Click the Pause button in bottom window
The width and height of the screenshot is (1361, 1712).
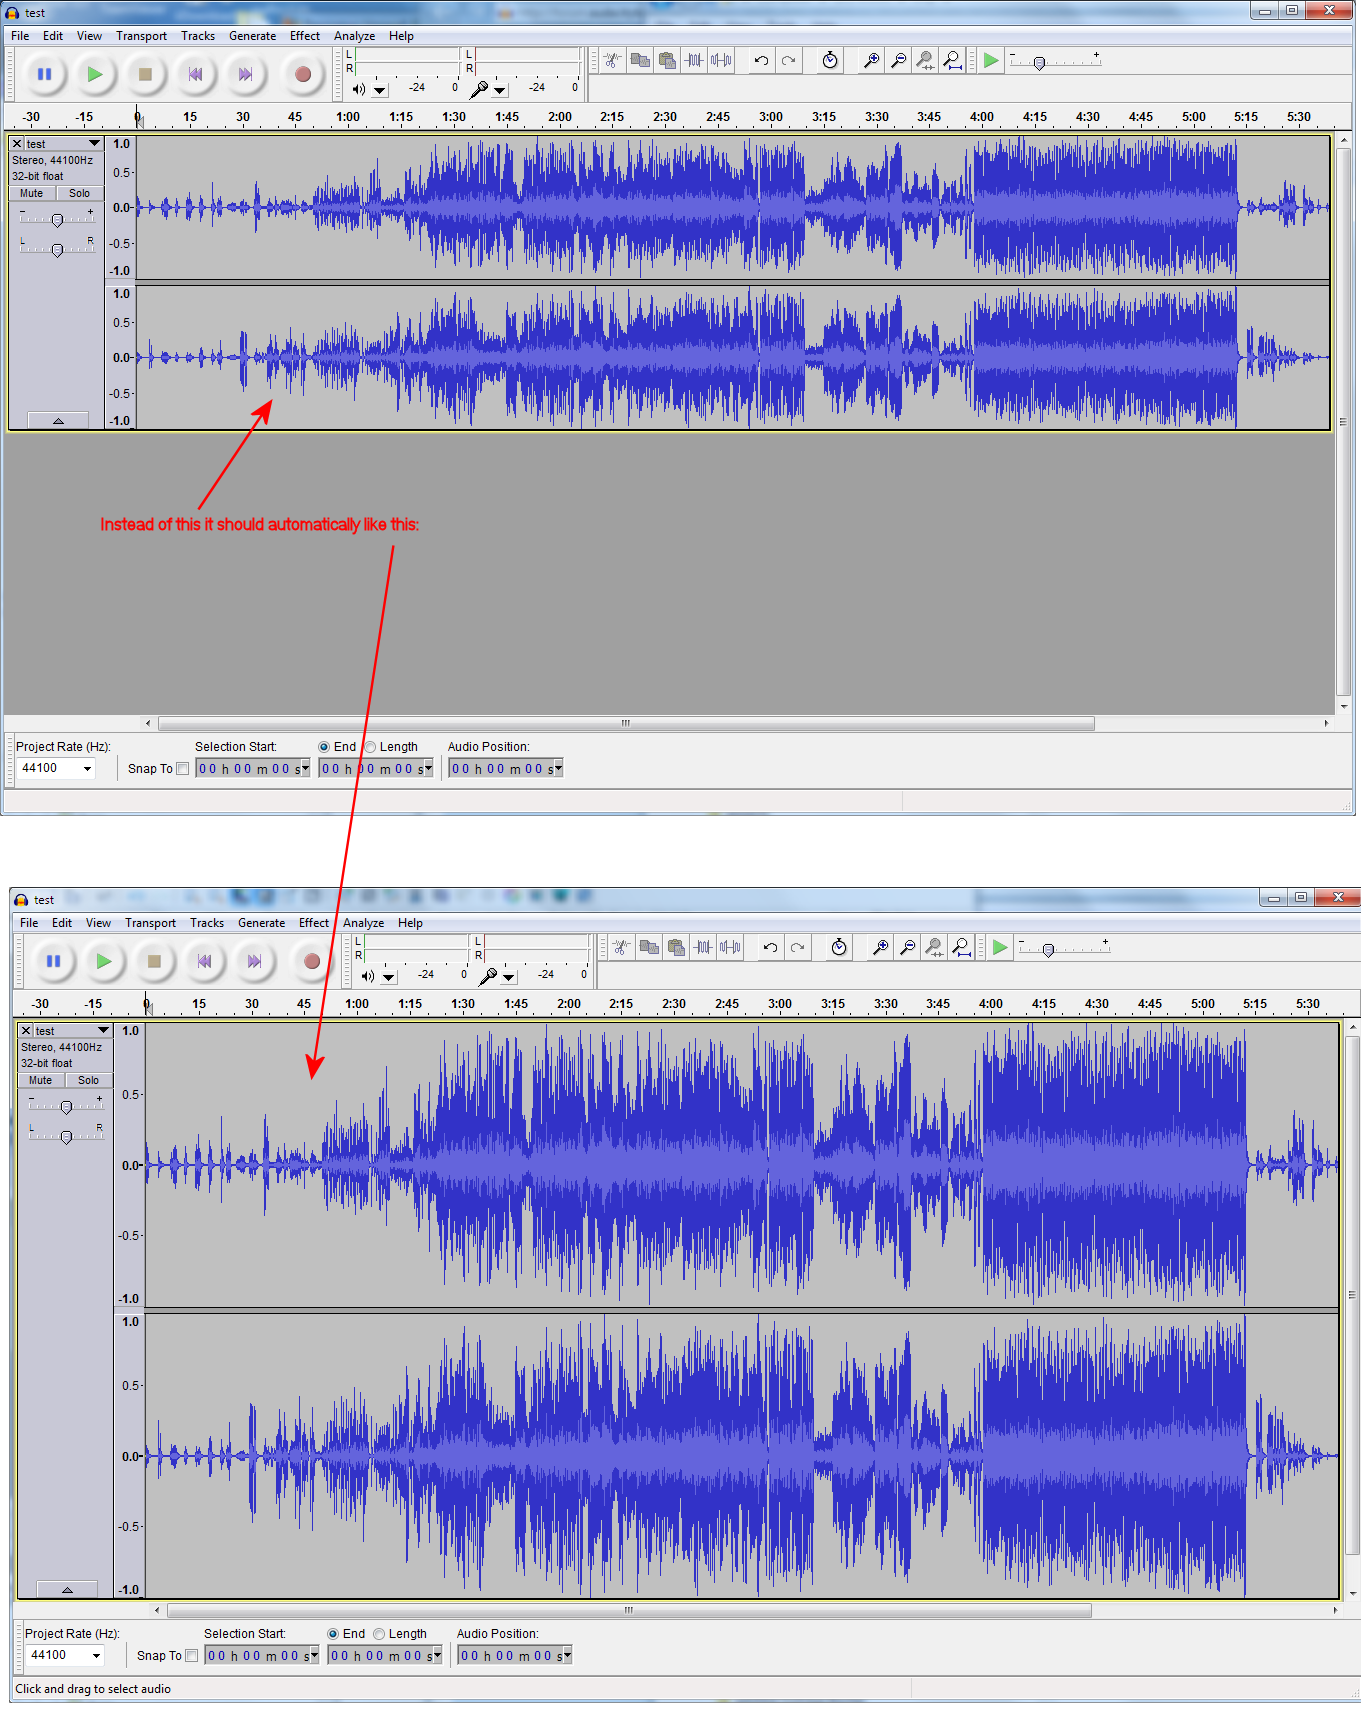click(53, 961)
